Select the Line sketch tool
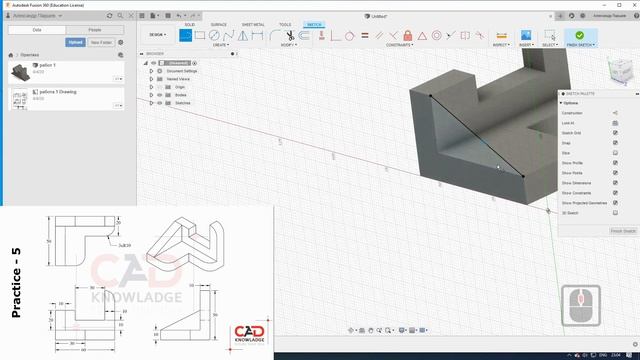 [x=185, y=35]
